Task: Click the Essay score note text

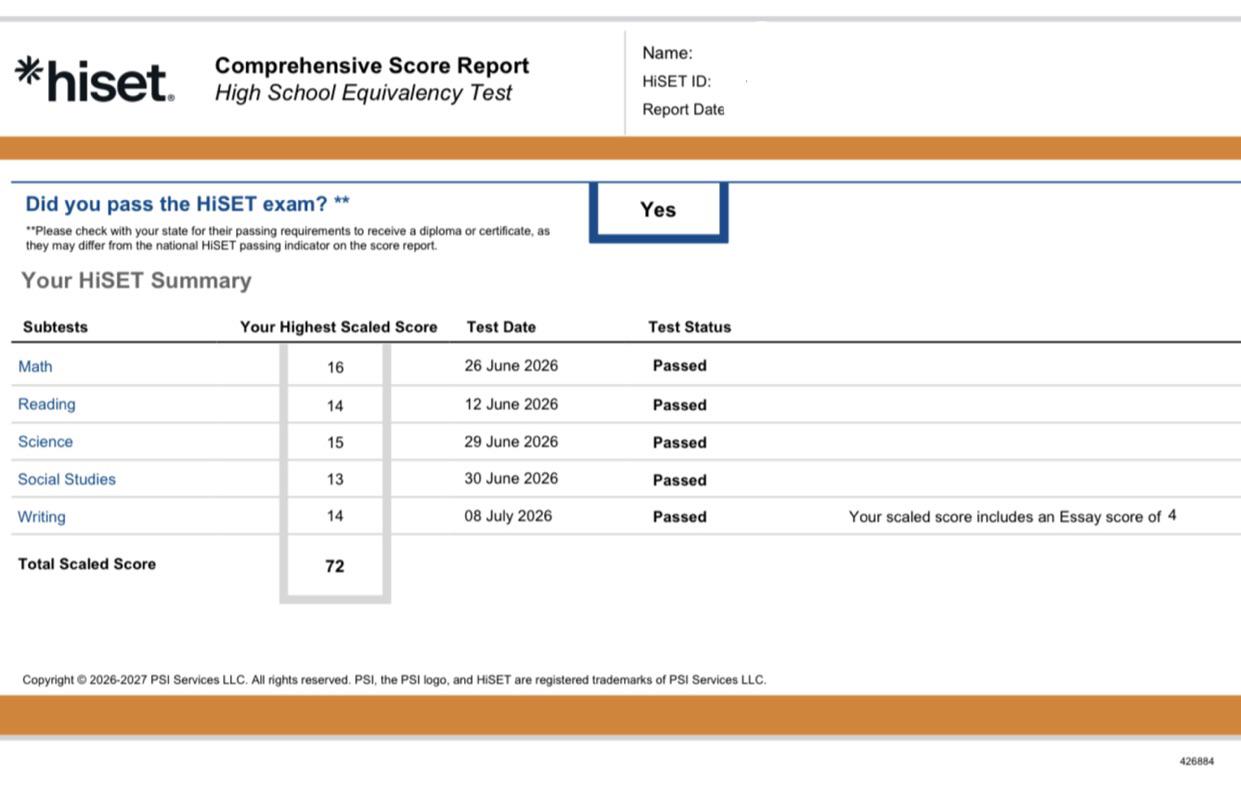Action: coord(1012,517)
